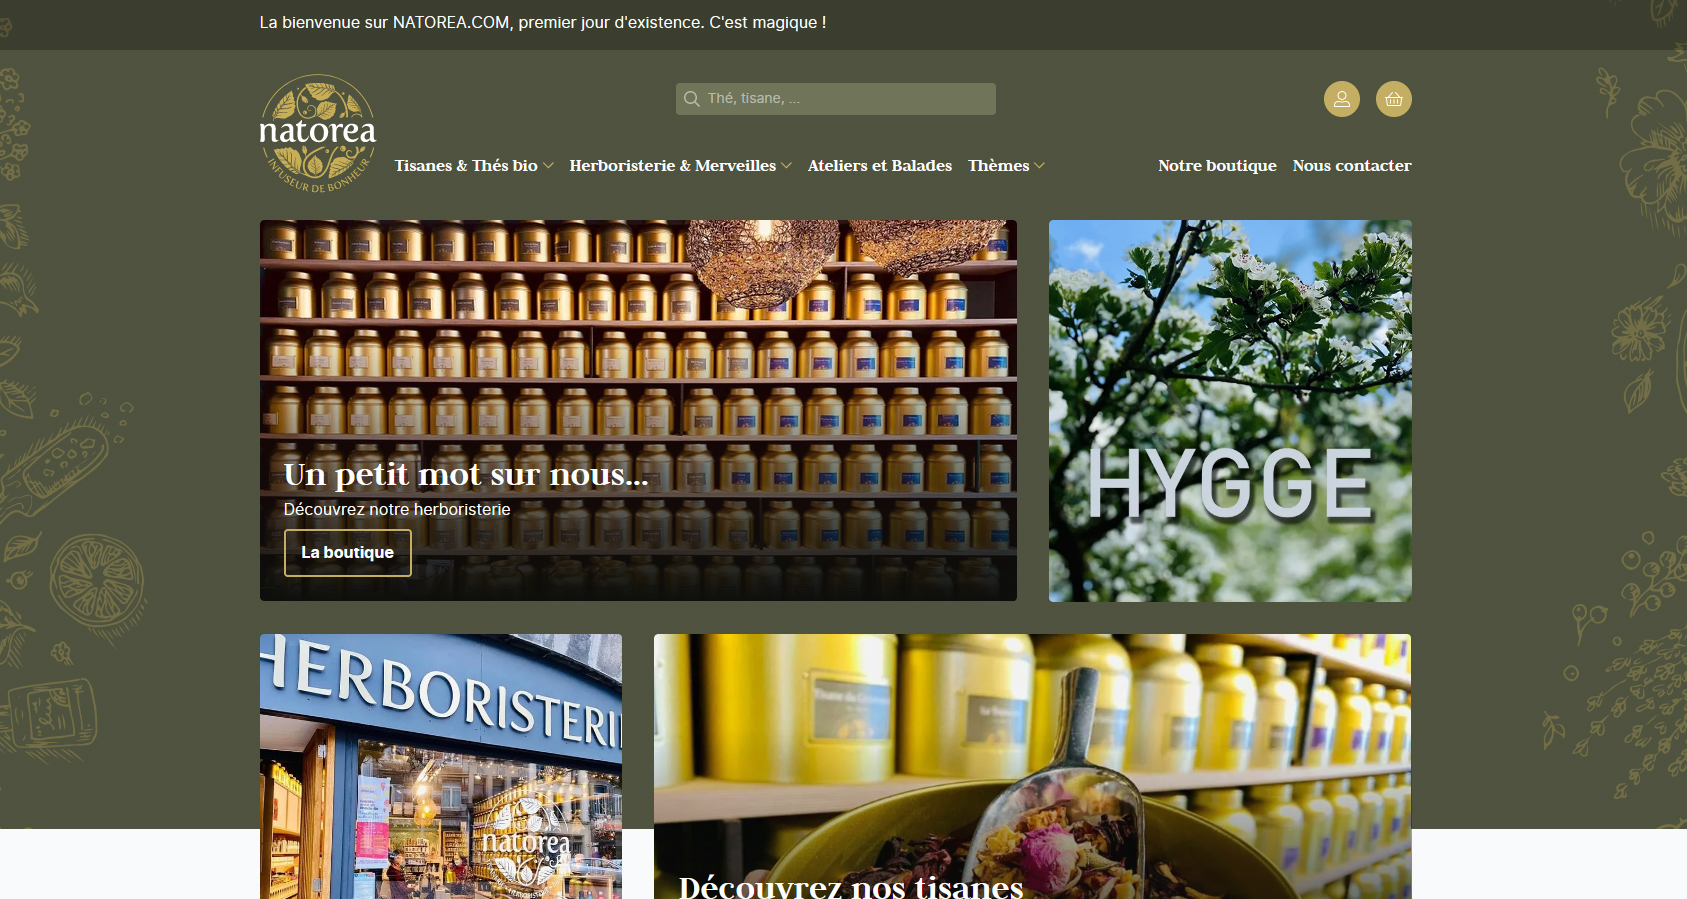The image size is (1687, 899).
Task: Click the La boutique button
Action: click(x=347, y=553)
